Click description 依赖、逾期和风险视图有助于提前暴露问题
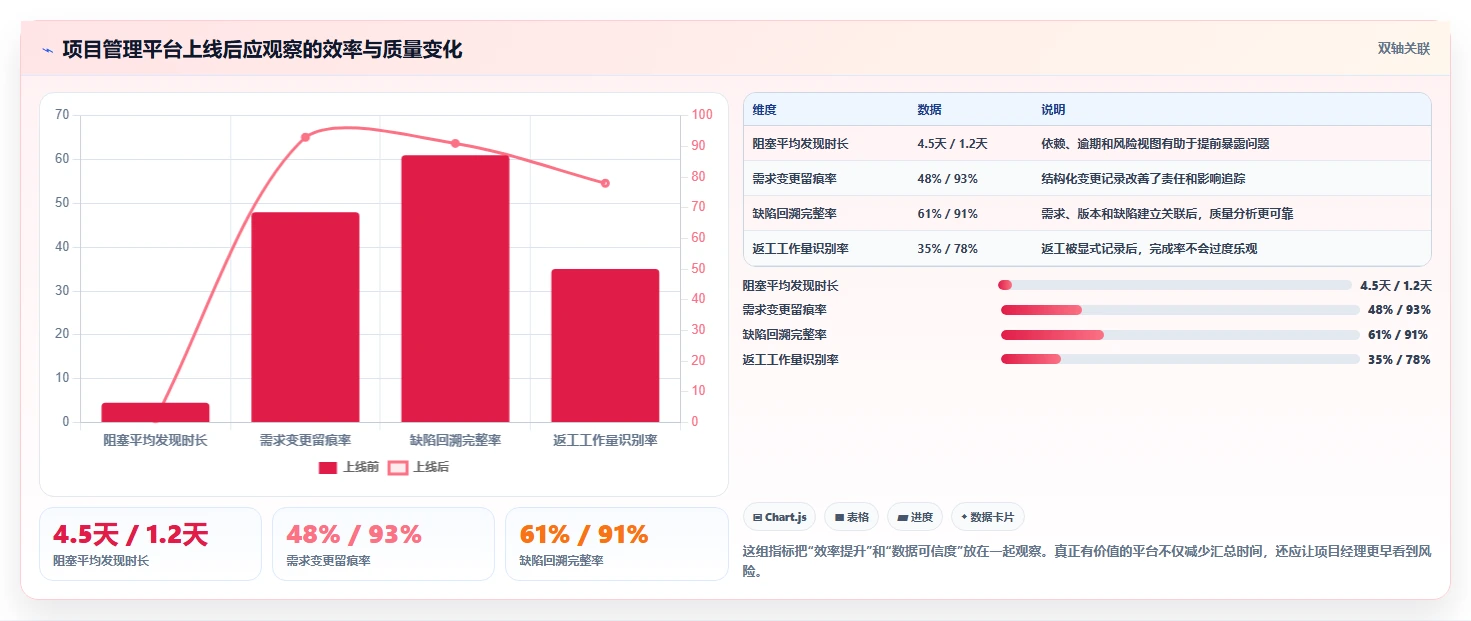The width and height of the screenshot is (1471, 621). coord(1155,144)
